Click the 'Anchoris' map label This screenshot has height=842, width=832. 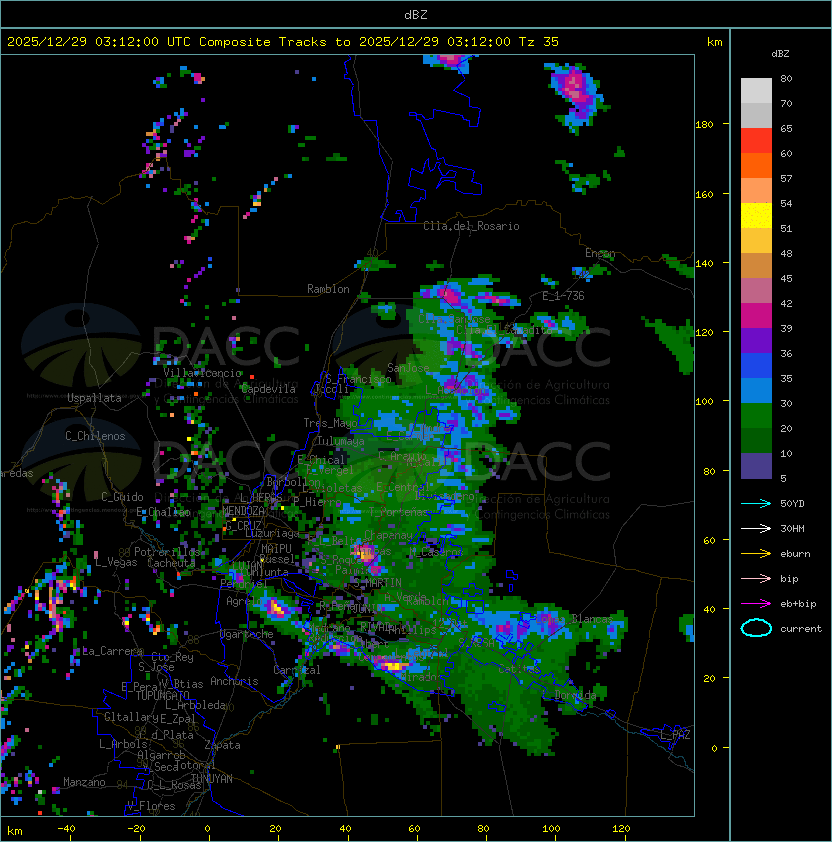click(x=234, y=681)
